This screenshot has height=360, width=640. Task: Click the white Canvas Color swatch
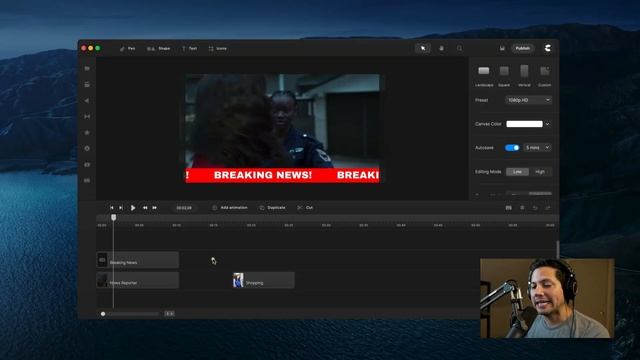coord(524,124)
